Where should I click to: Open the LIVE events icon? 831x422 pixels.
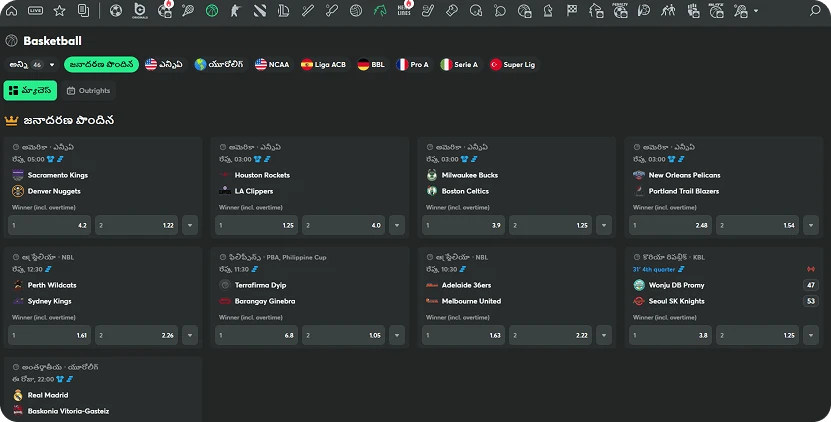[36, 11]
